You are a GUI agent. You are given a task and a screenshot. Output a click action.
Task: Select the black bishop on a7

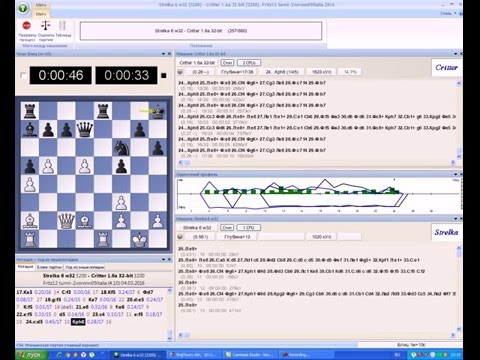point(30,129)
